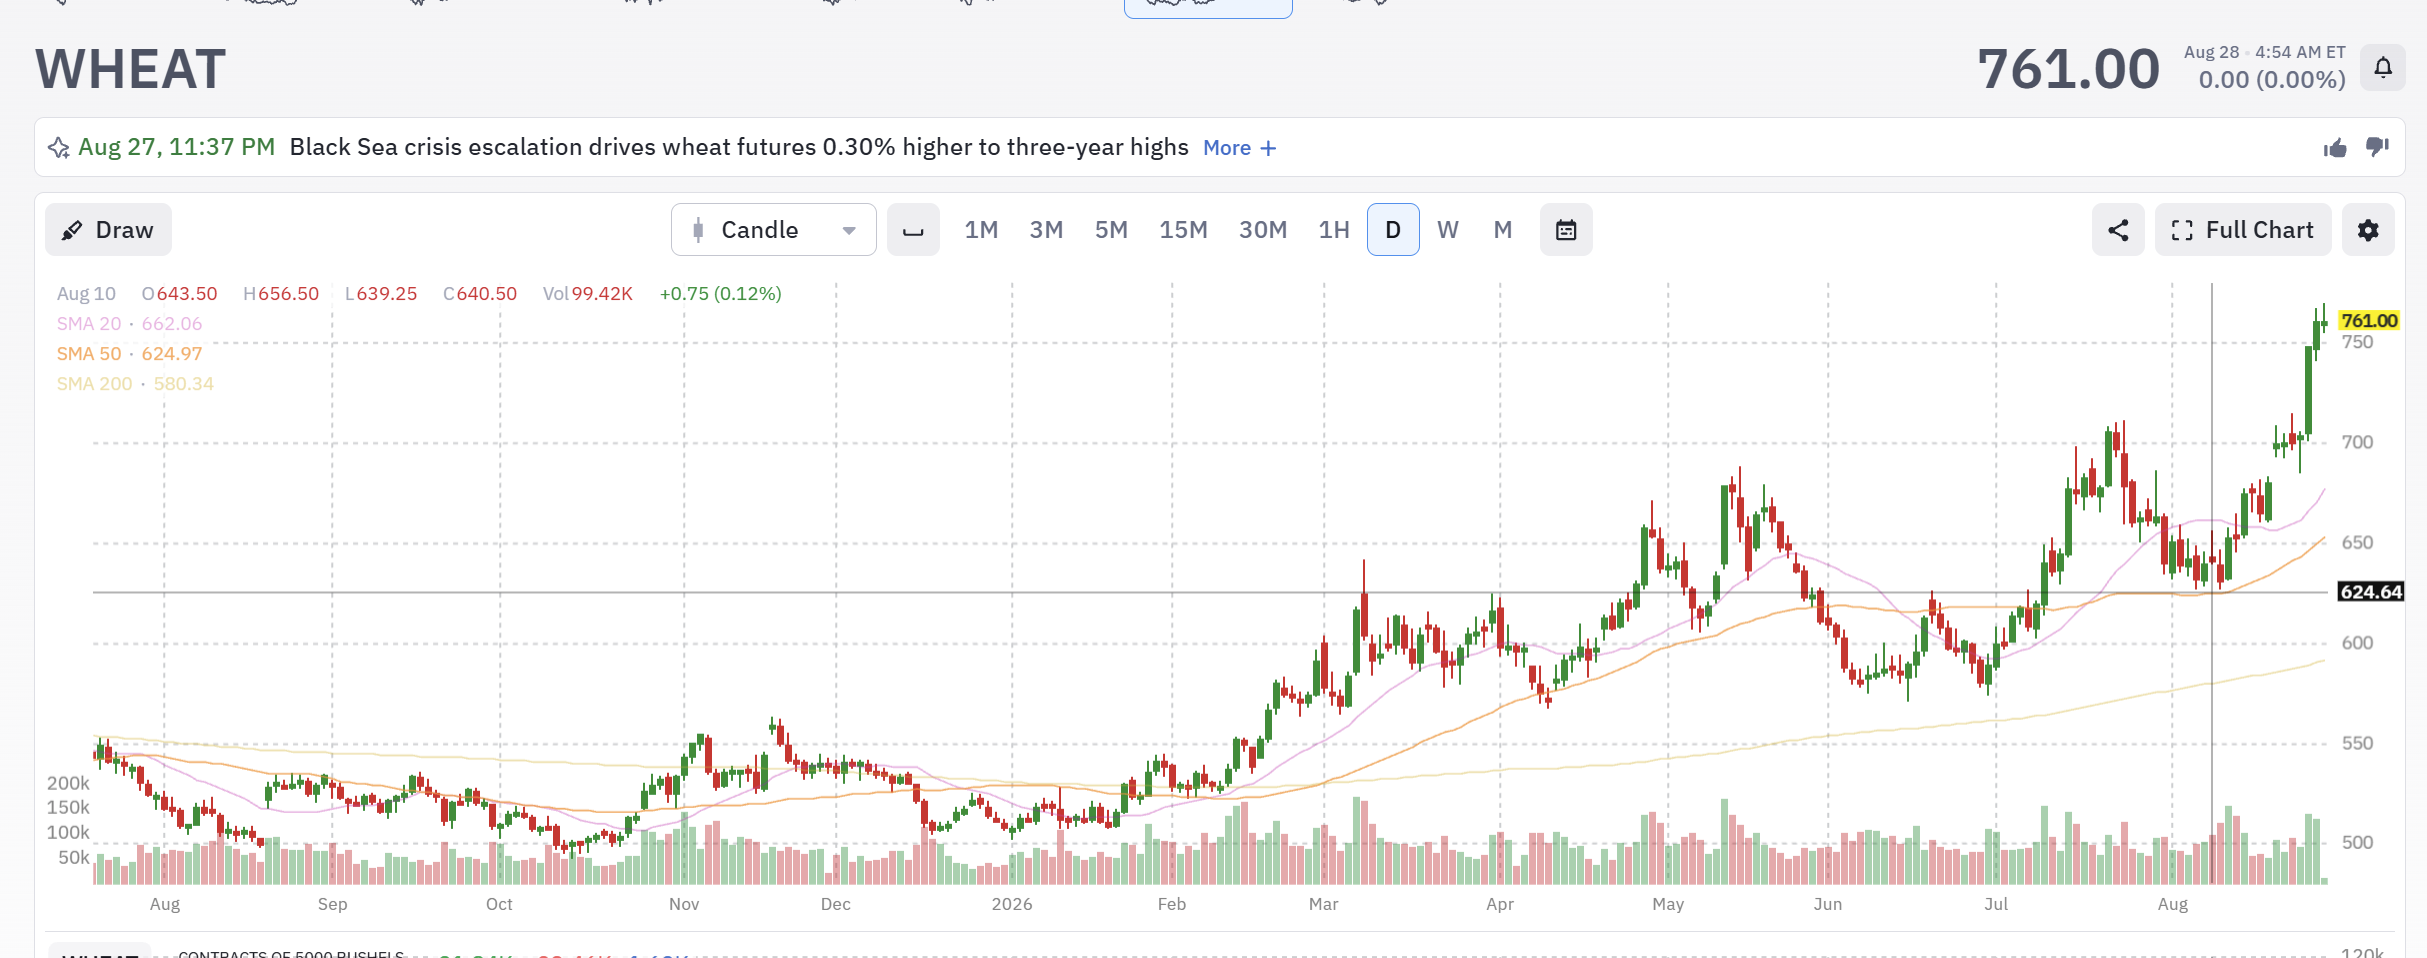Open the Draw tools
2427x958 pixels.
click(108, 230)
